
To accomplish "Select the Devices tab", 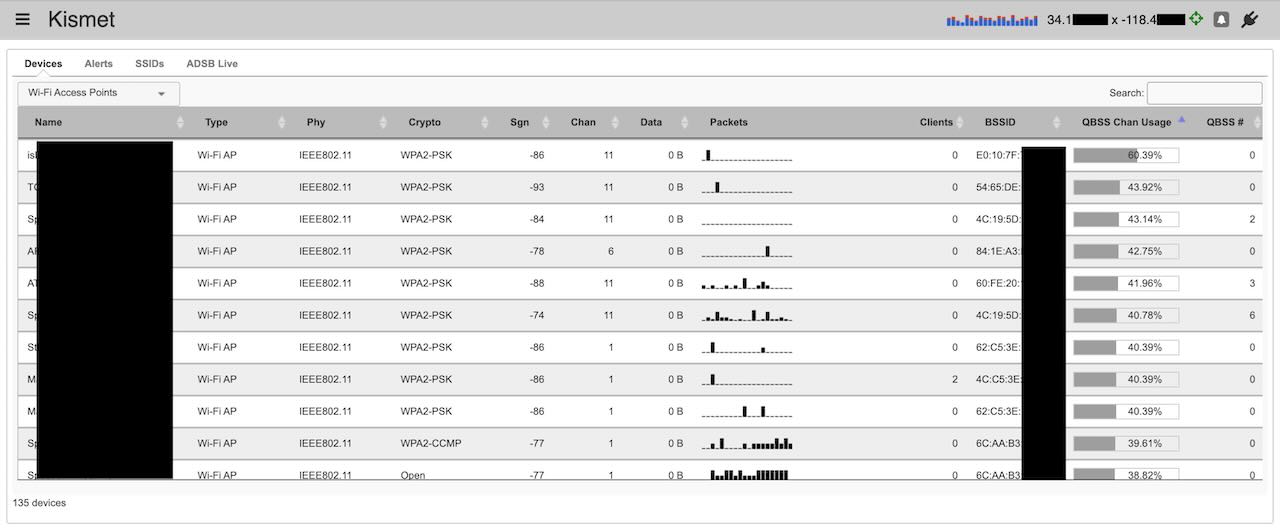I will click(43, 63).
